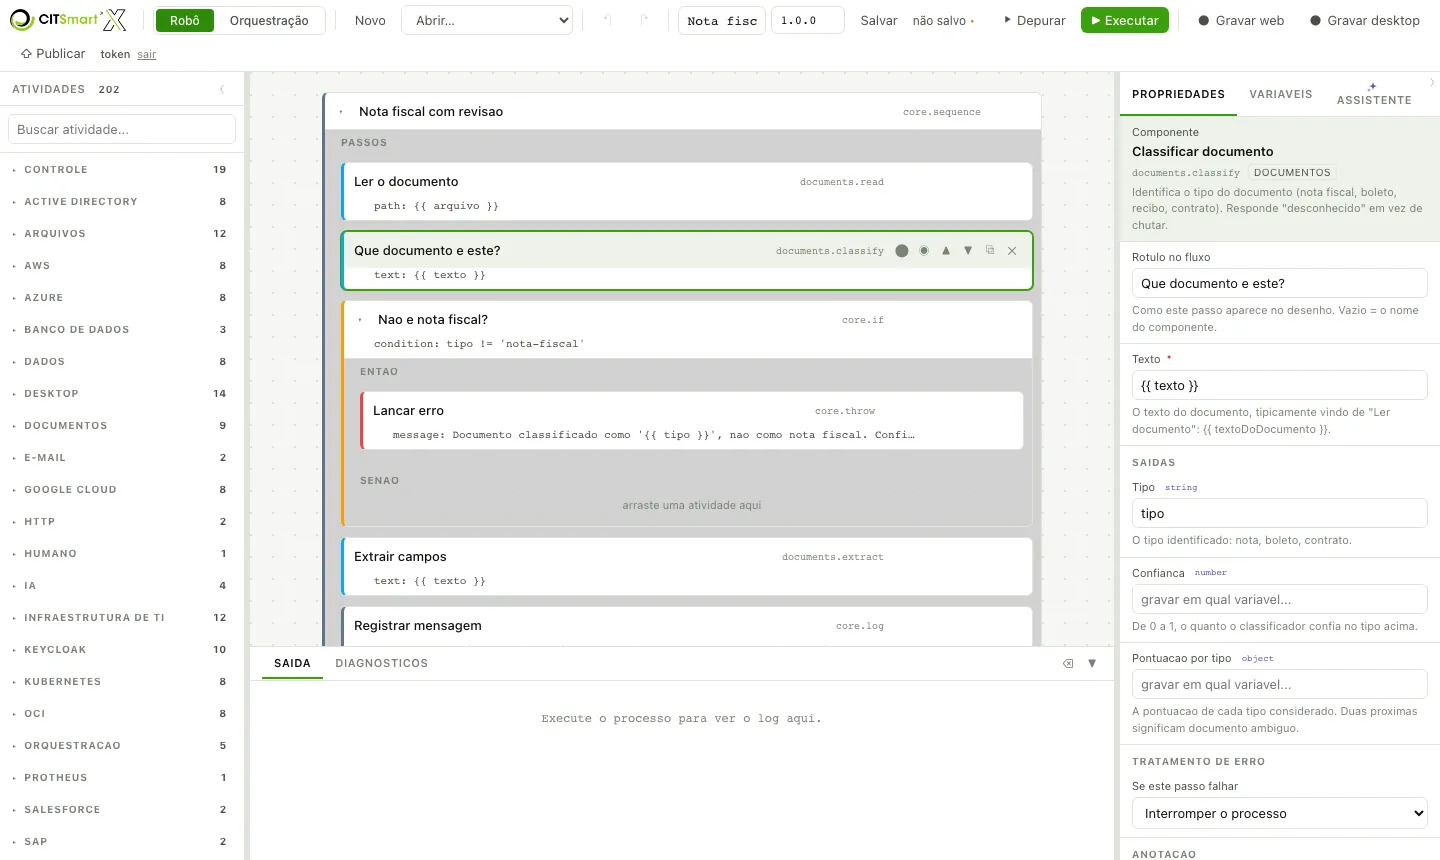
Task: Expand the KUBERNETES category
Action: [120, 682]
